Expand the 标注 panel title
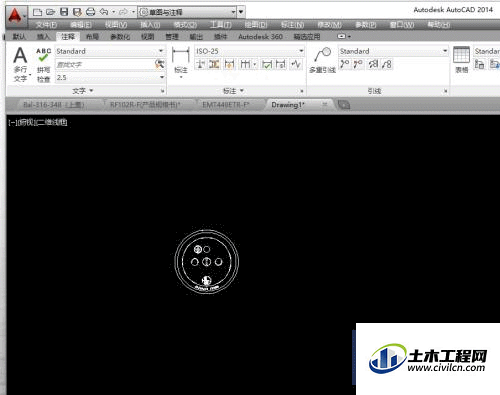The height and width of the screenshot is (395, 500). (x=233, y=91)
